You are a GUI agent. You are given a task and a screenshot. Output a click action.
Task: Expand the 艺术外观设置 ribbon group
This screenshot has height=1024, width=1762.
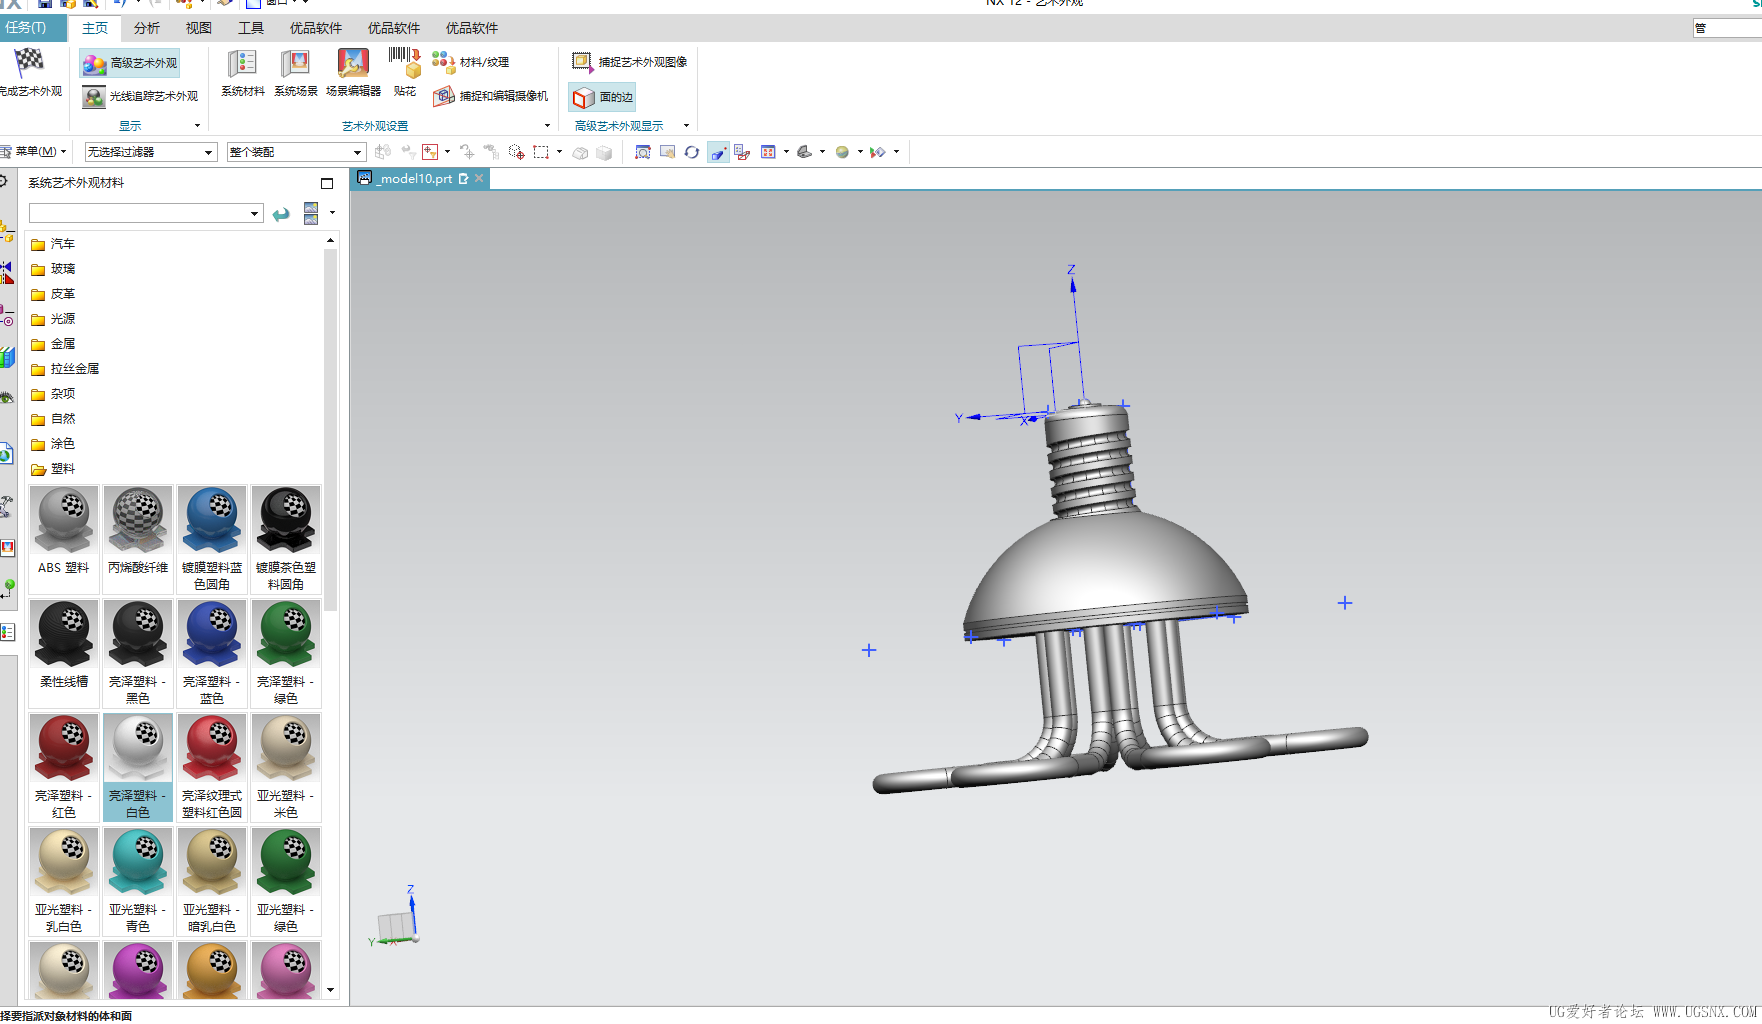point(547,126)
